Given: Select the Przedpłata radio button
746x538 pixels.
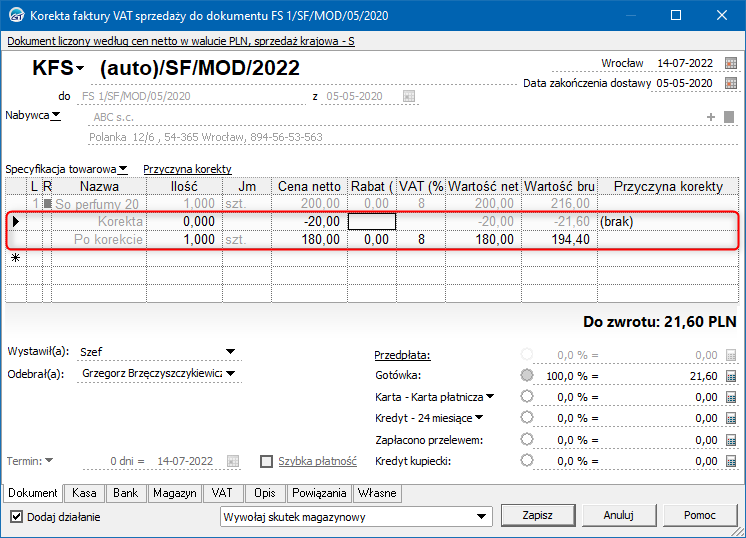Looking at the screenshot, I should tap(527, 354).
